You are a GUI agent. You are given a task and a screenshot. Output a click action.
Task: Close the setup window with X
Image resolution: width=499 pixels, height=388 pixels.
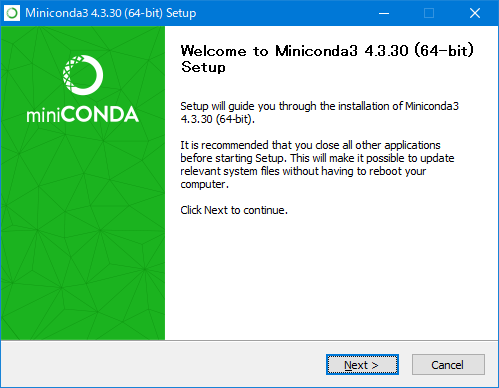pyautogui.click(x=475, y=13)
